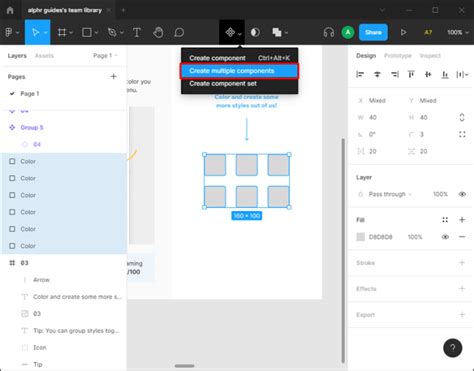Select the Text tool in toolbar
This screenshot has width=474, height=371.
pos(137,32)
